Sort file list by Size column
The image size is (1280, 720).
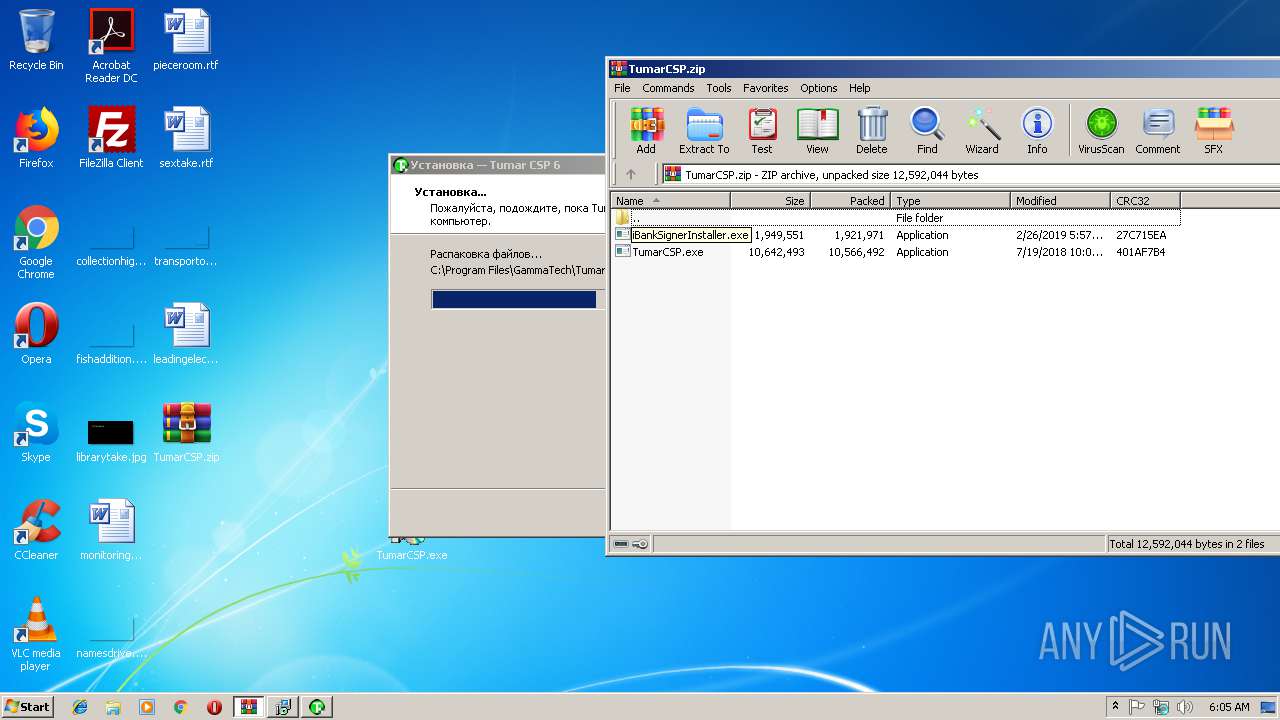[770, 200]
